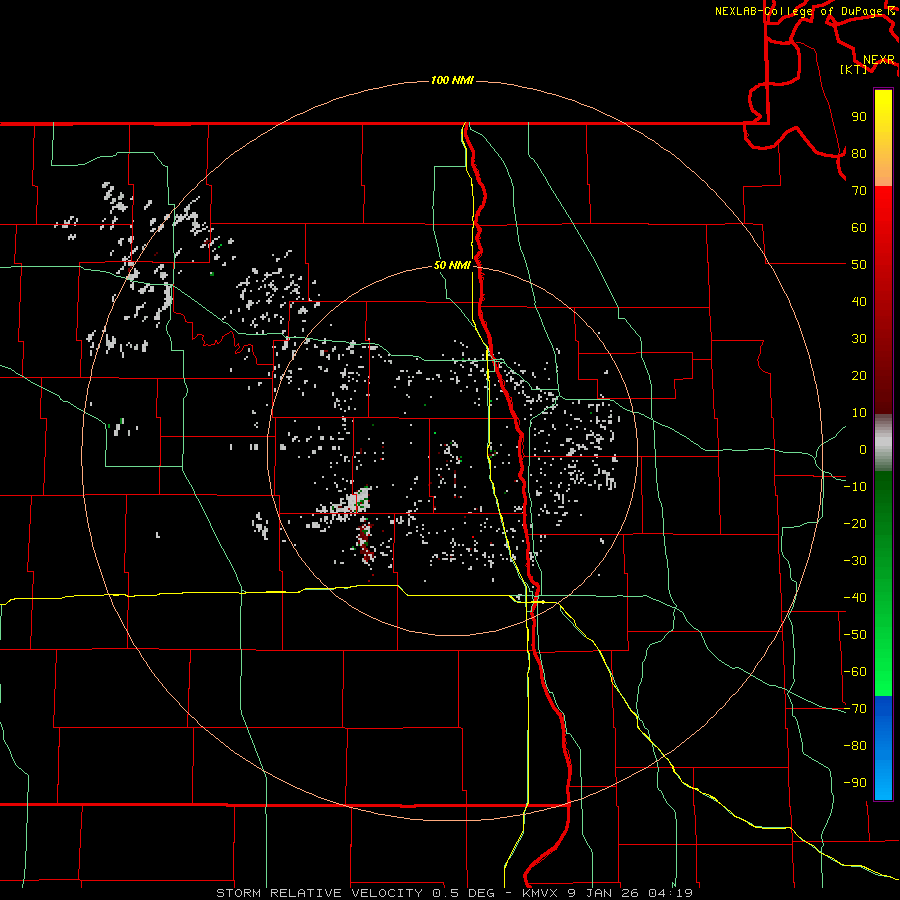The height and width of the screenshot is (900, 900).
Task: Click the blue bottom segment of velocity scale
Action: (883, 747)
